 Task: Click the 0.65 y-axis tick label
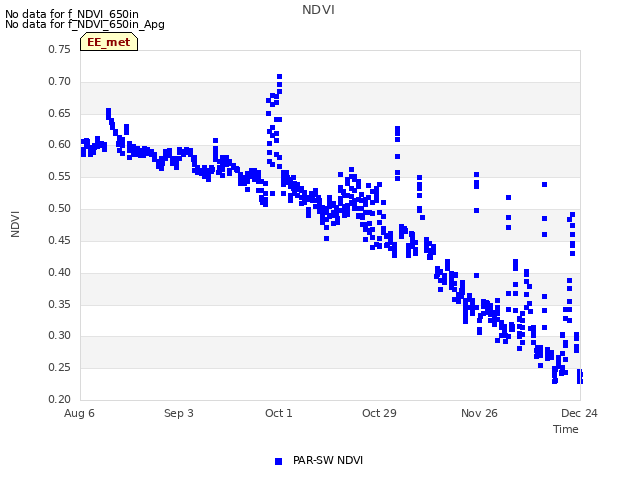click(x=60, y=113)
